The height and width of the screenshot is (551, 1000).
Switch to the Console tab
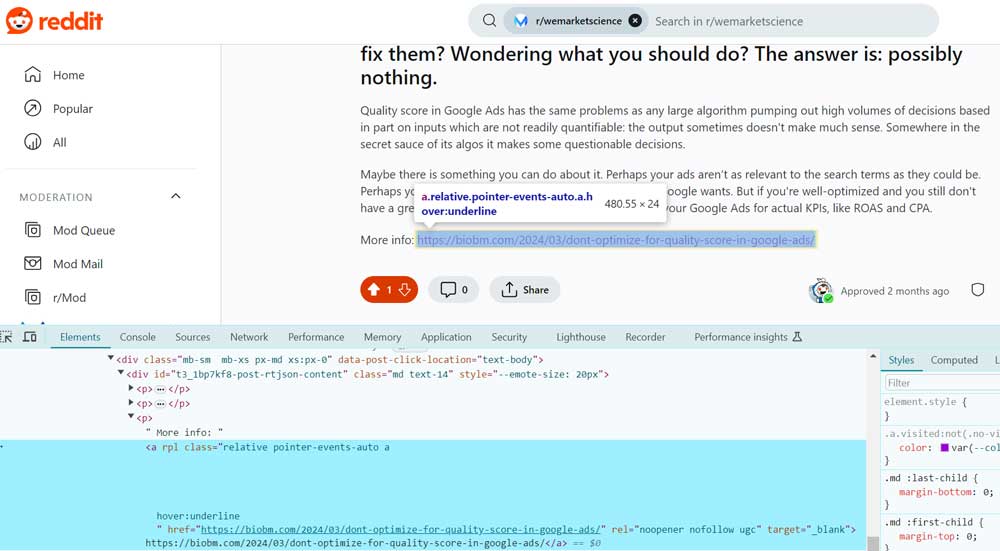point(137,337)
